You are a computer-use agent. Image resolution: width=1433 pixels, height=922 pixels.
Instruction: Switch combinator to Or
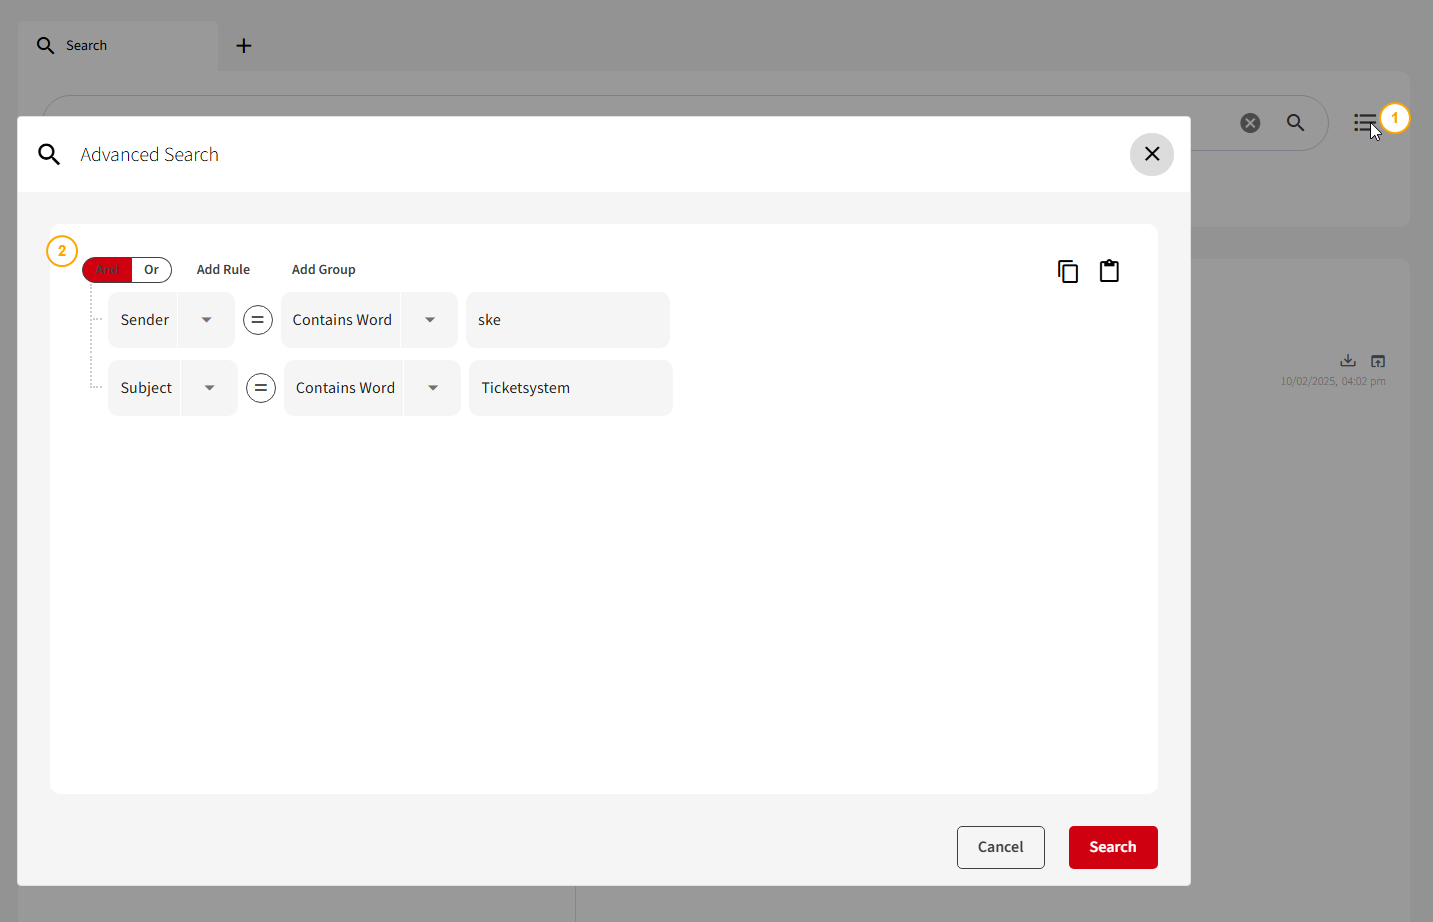point(151,269)
